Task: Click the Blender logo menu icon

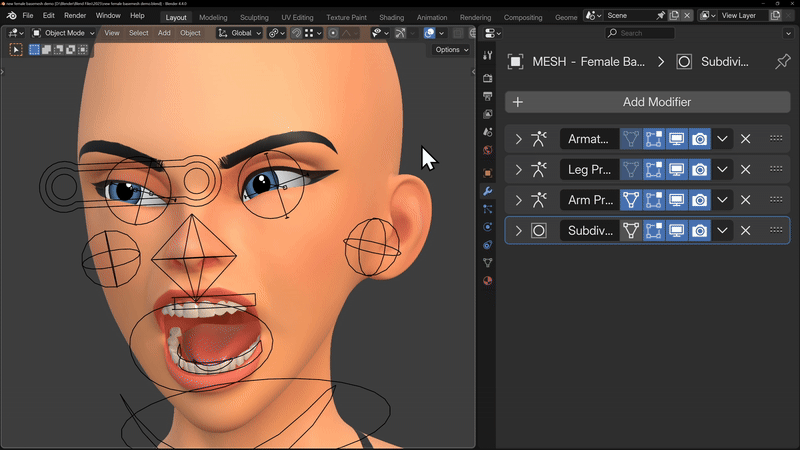Action: click(x=11, y=16)
